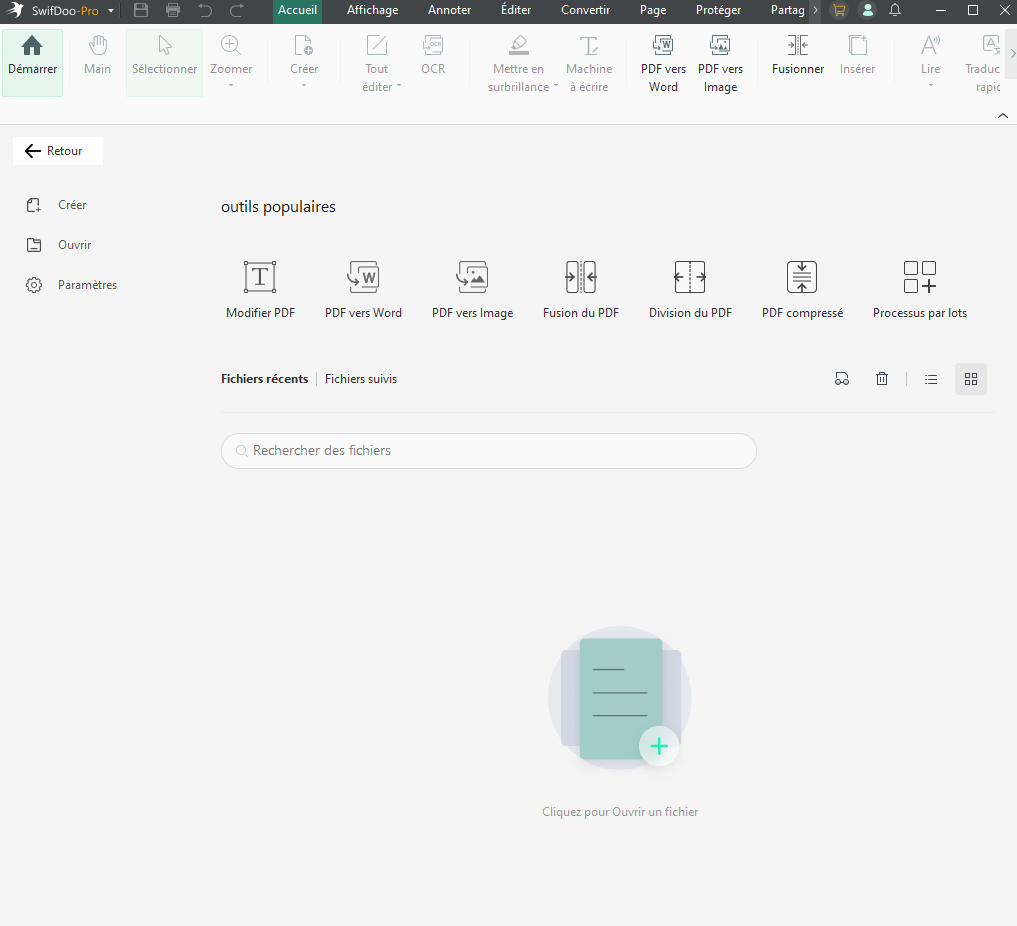Switch to grid view of files

pos(970,379)
